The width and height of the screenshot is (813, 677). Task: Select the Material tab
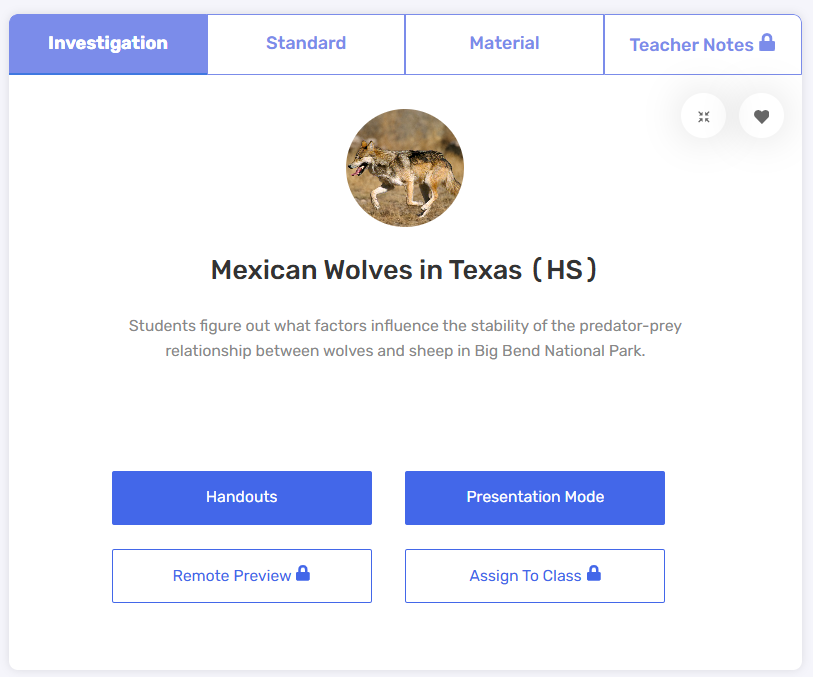(504, 45)
